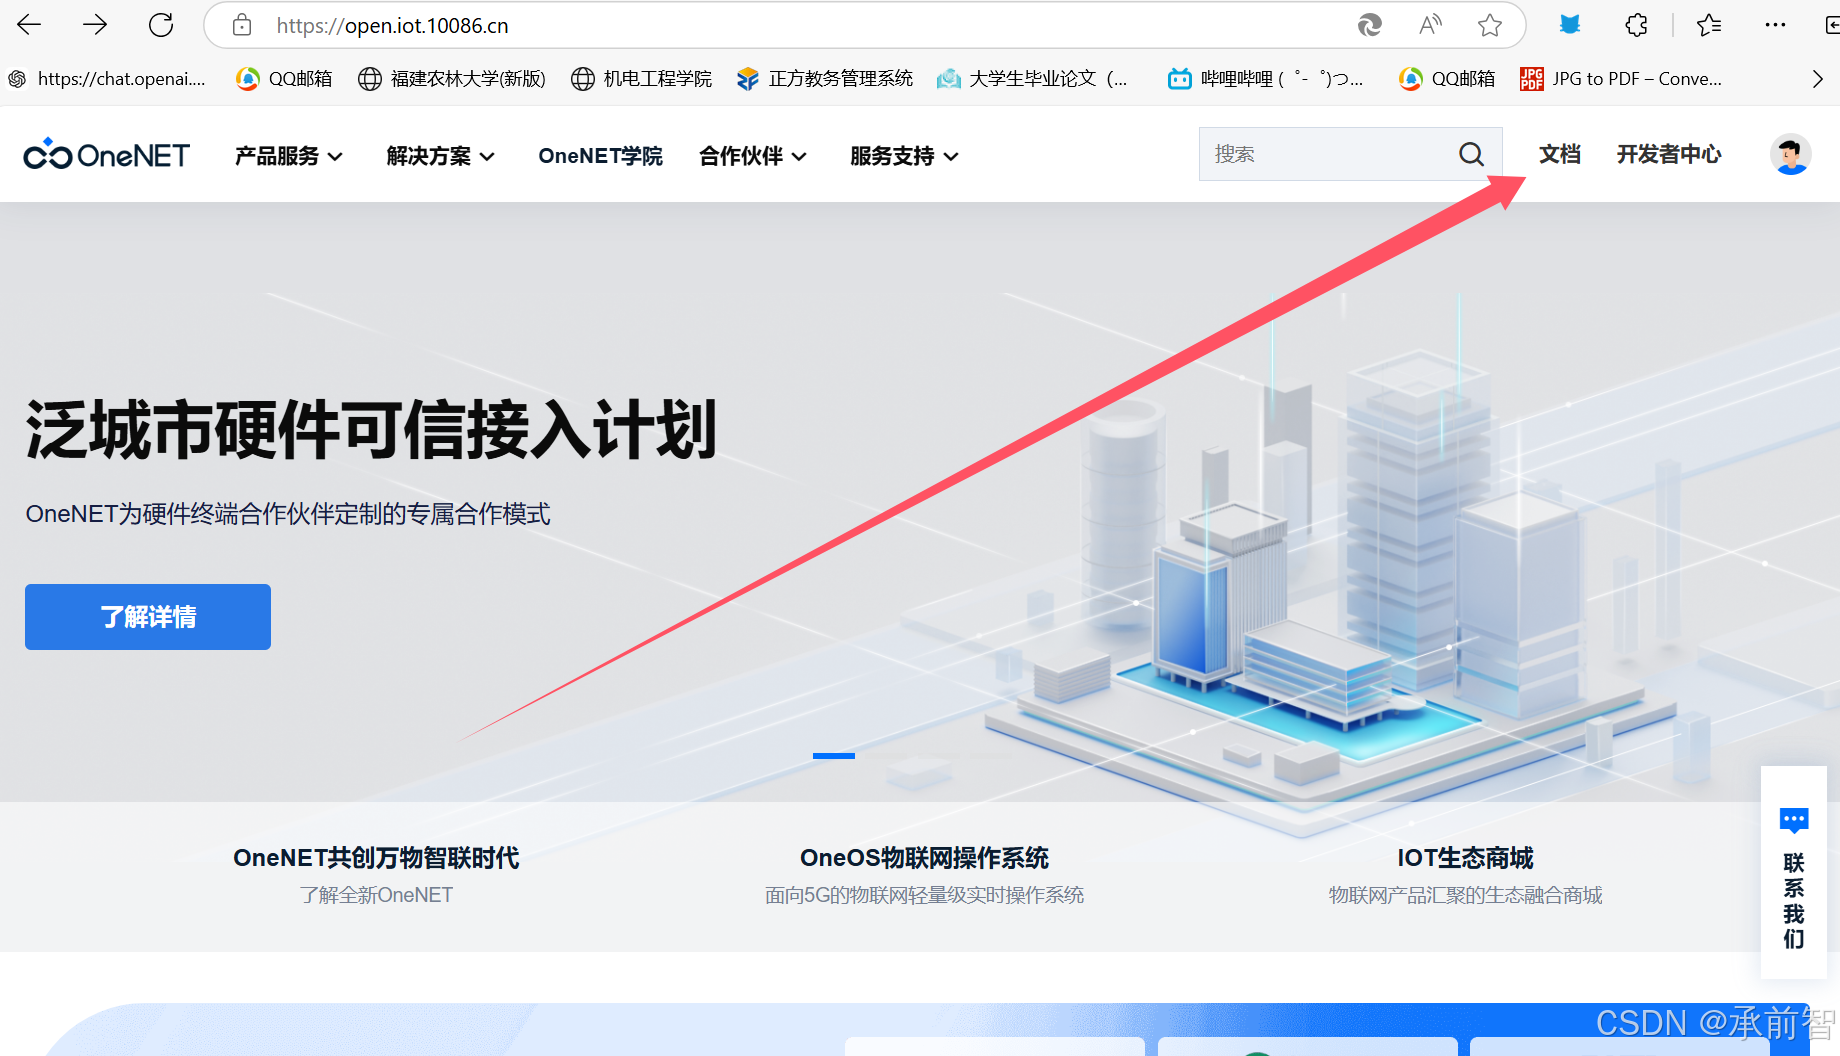The width and height of the screenshot is (1840, 1056).
Task: Click the 泛城市硬件可信接入计划 banner heading
Action: [371, 430]
